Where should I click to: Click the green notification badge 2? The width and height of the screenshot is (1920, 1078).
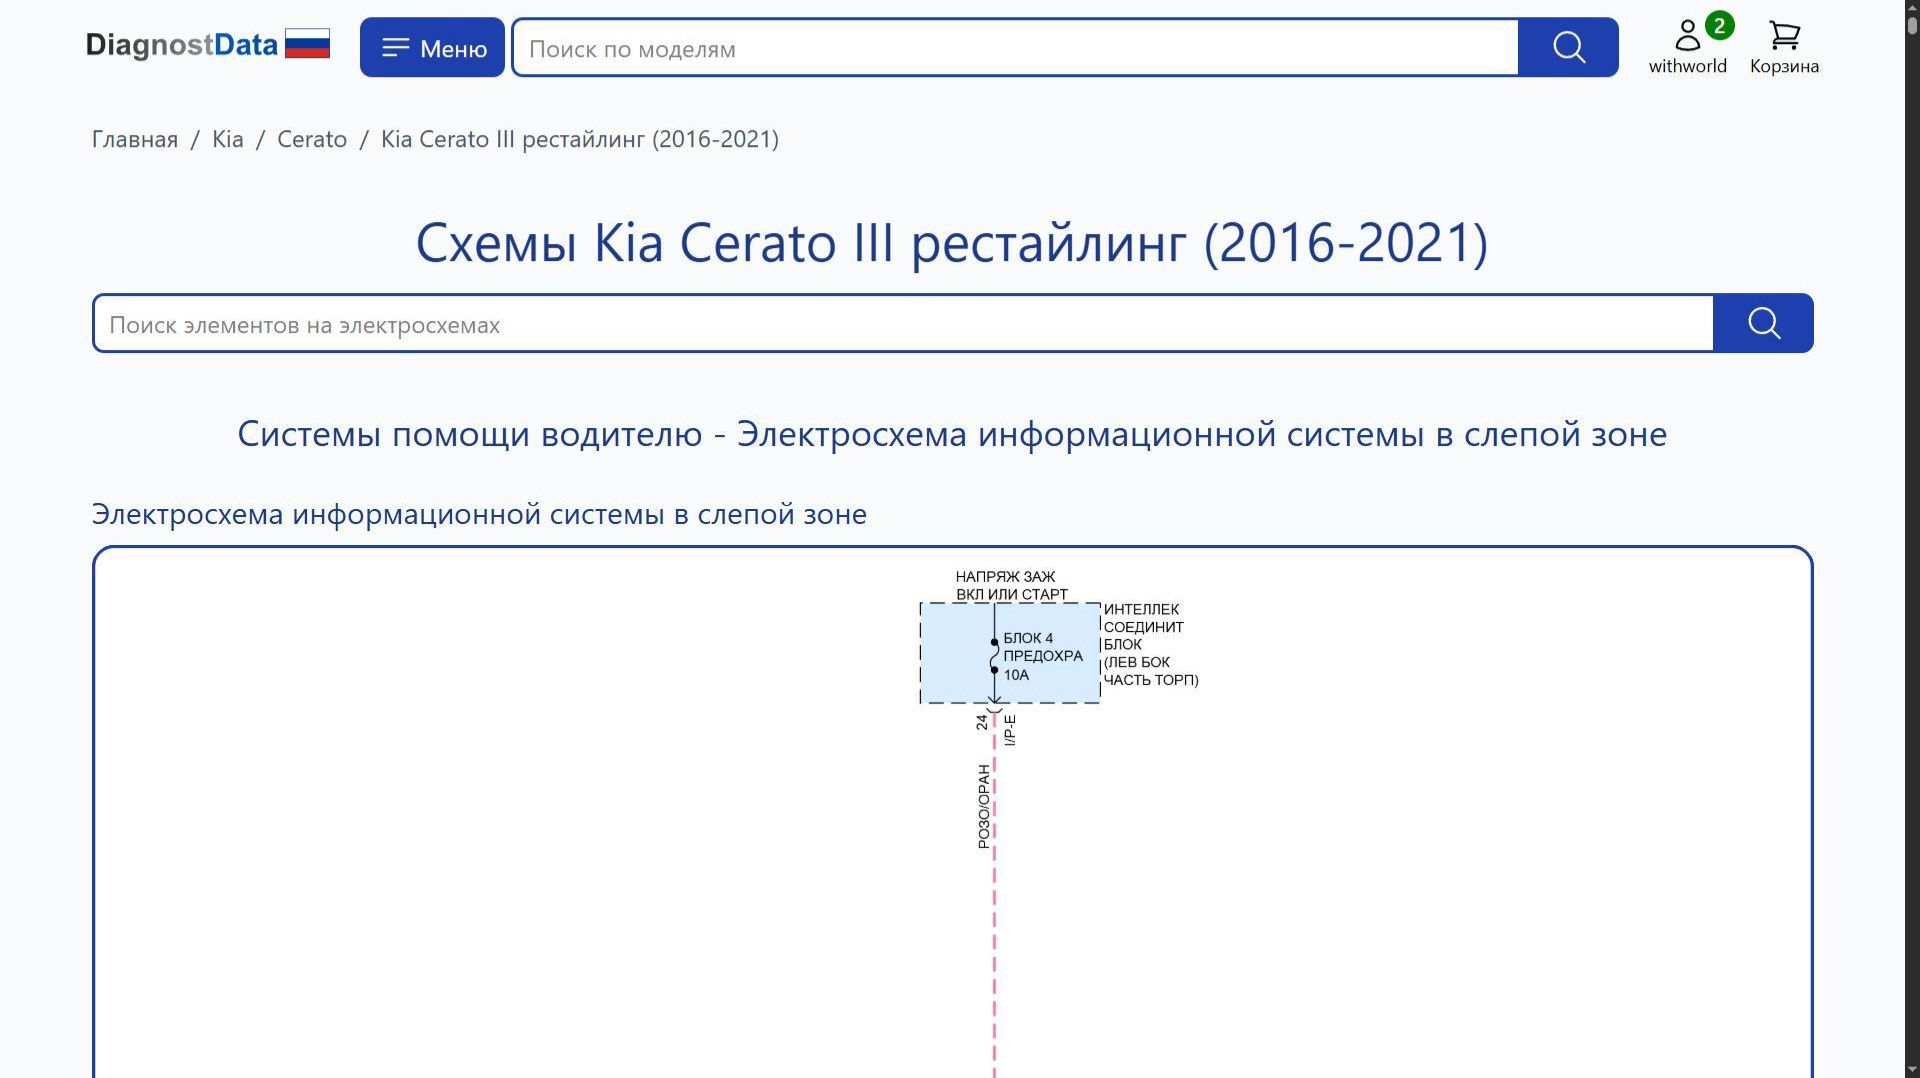(x=1719, y=25)
